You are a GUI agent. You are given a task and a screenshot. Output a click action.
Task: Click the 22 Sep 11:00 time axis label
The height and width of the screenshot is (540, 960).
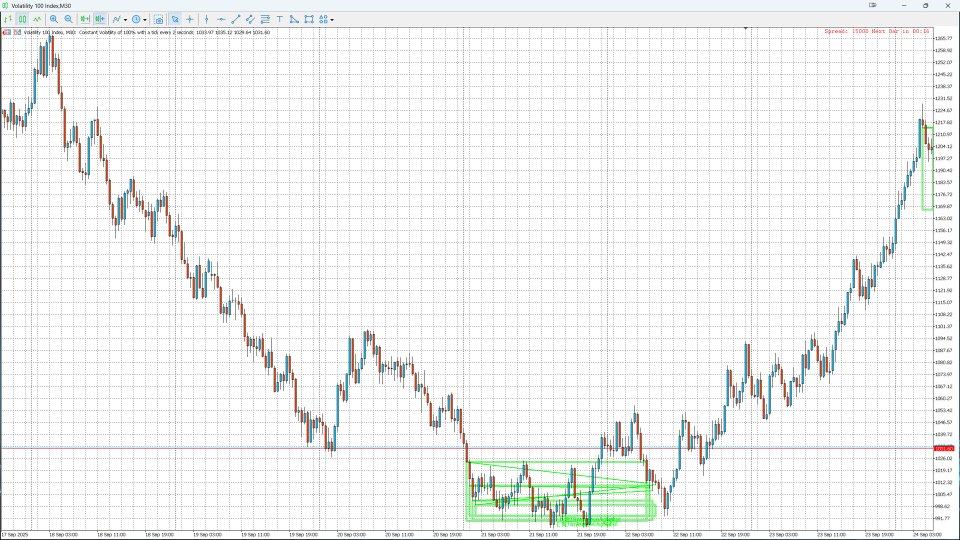pyautogui.click(x=687, y=534)
